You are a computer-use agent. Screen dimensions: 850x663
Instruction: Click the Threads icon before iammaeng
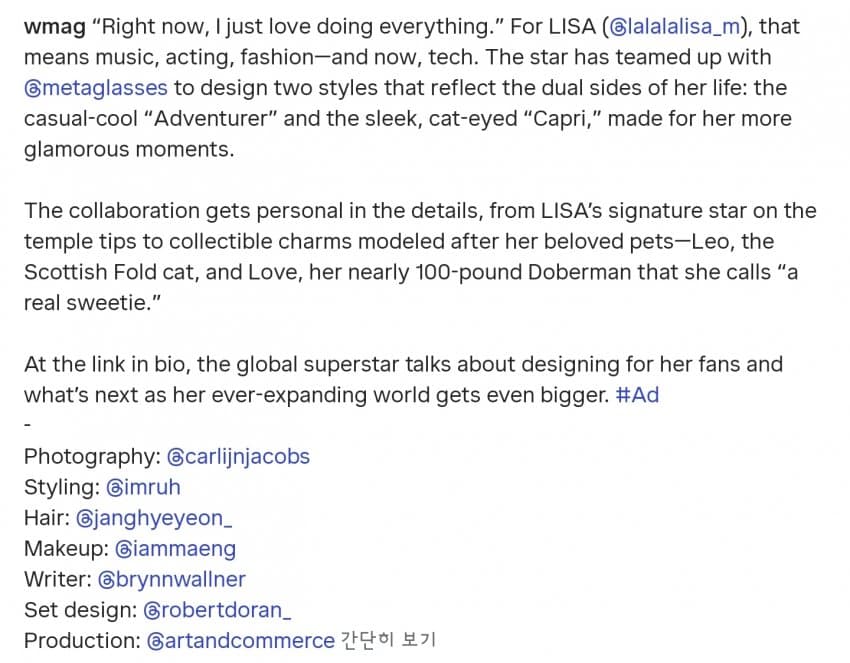point(124,550)
